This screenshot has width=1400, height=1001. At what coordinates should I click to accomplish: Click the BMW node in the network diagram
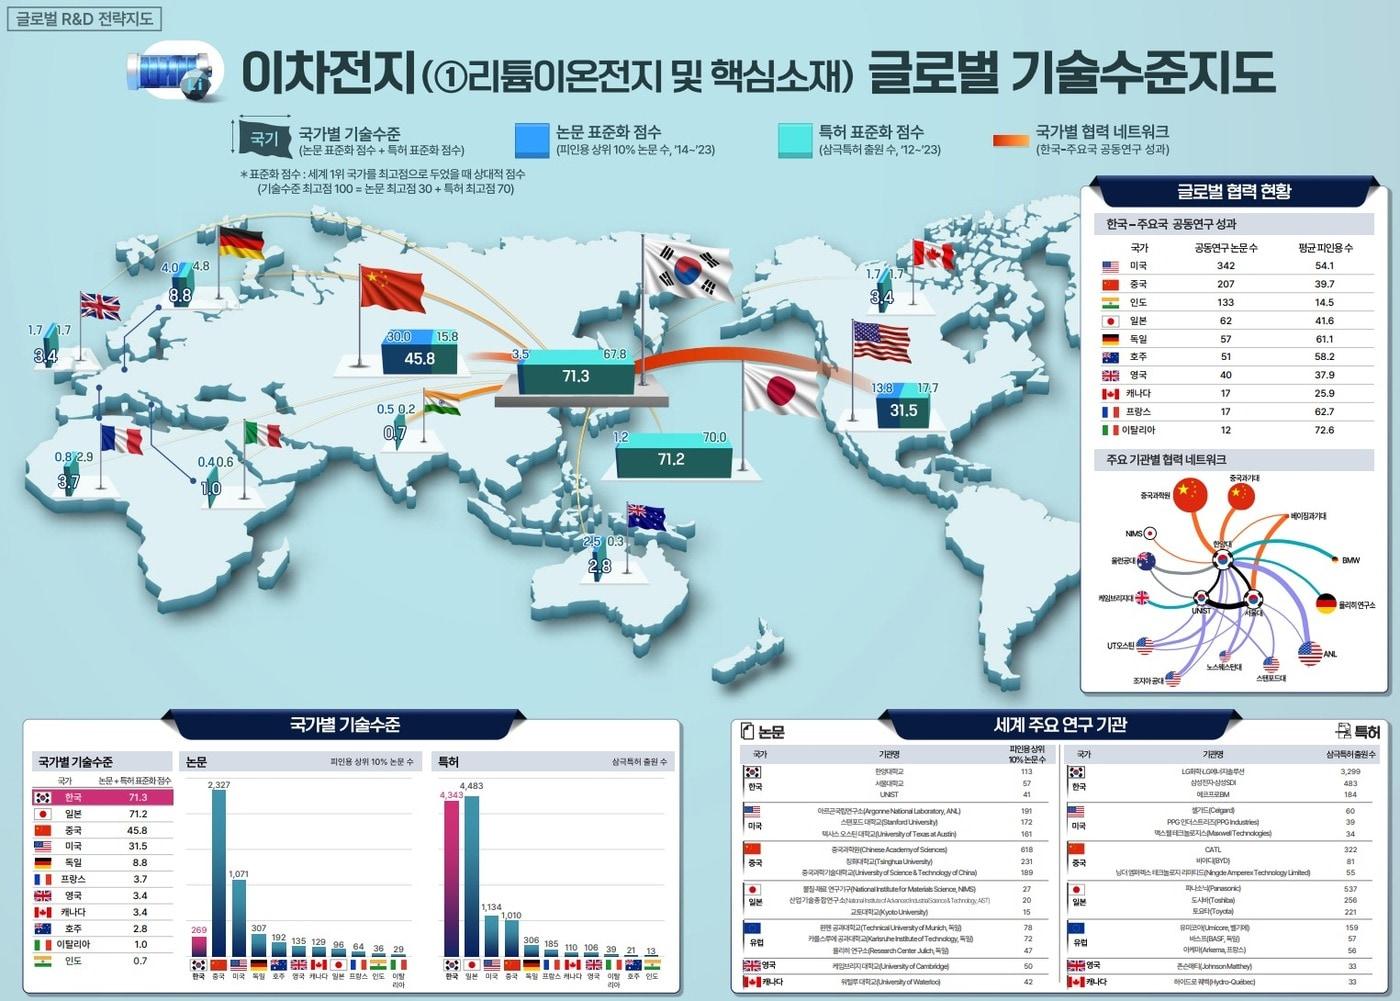[x=1335, y=560]
